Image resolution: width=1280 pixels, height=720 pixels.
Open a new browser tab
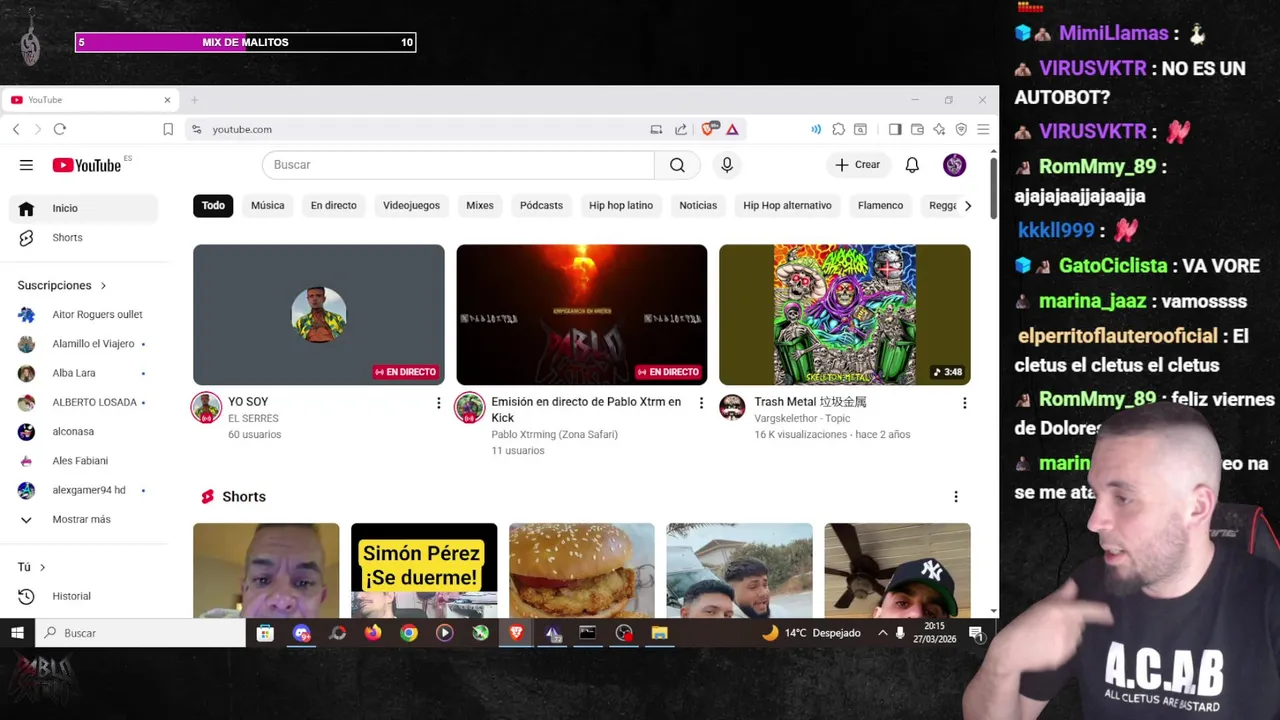[194, 100]
